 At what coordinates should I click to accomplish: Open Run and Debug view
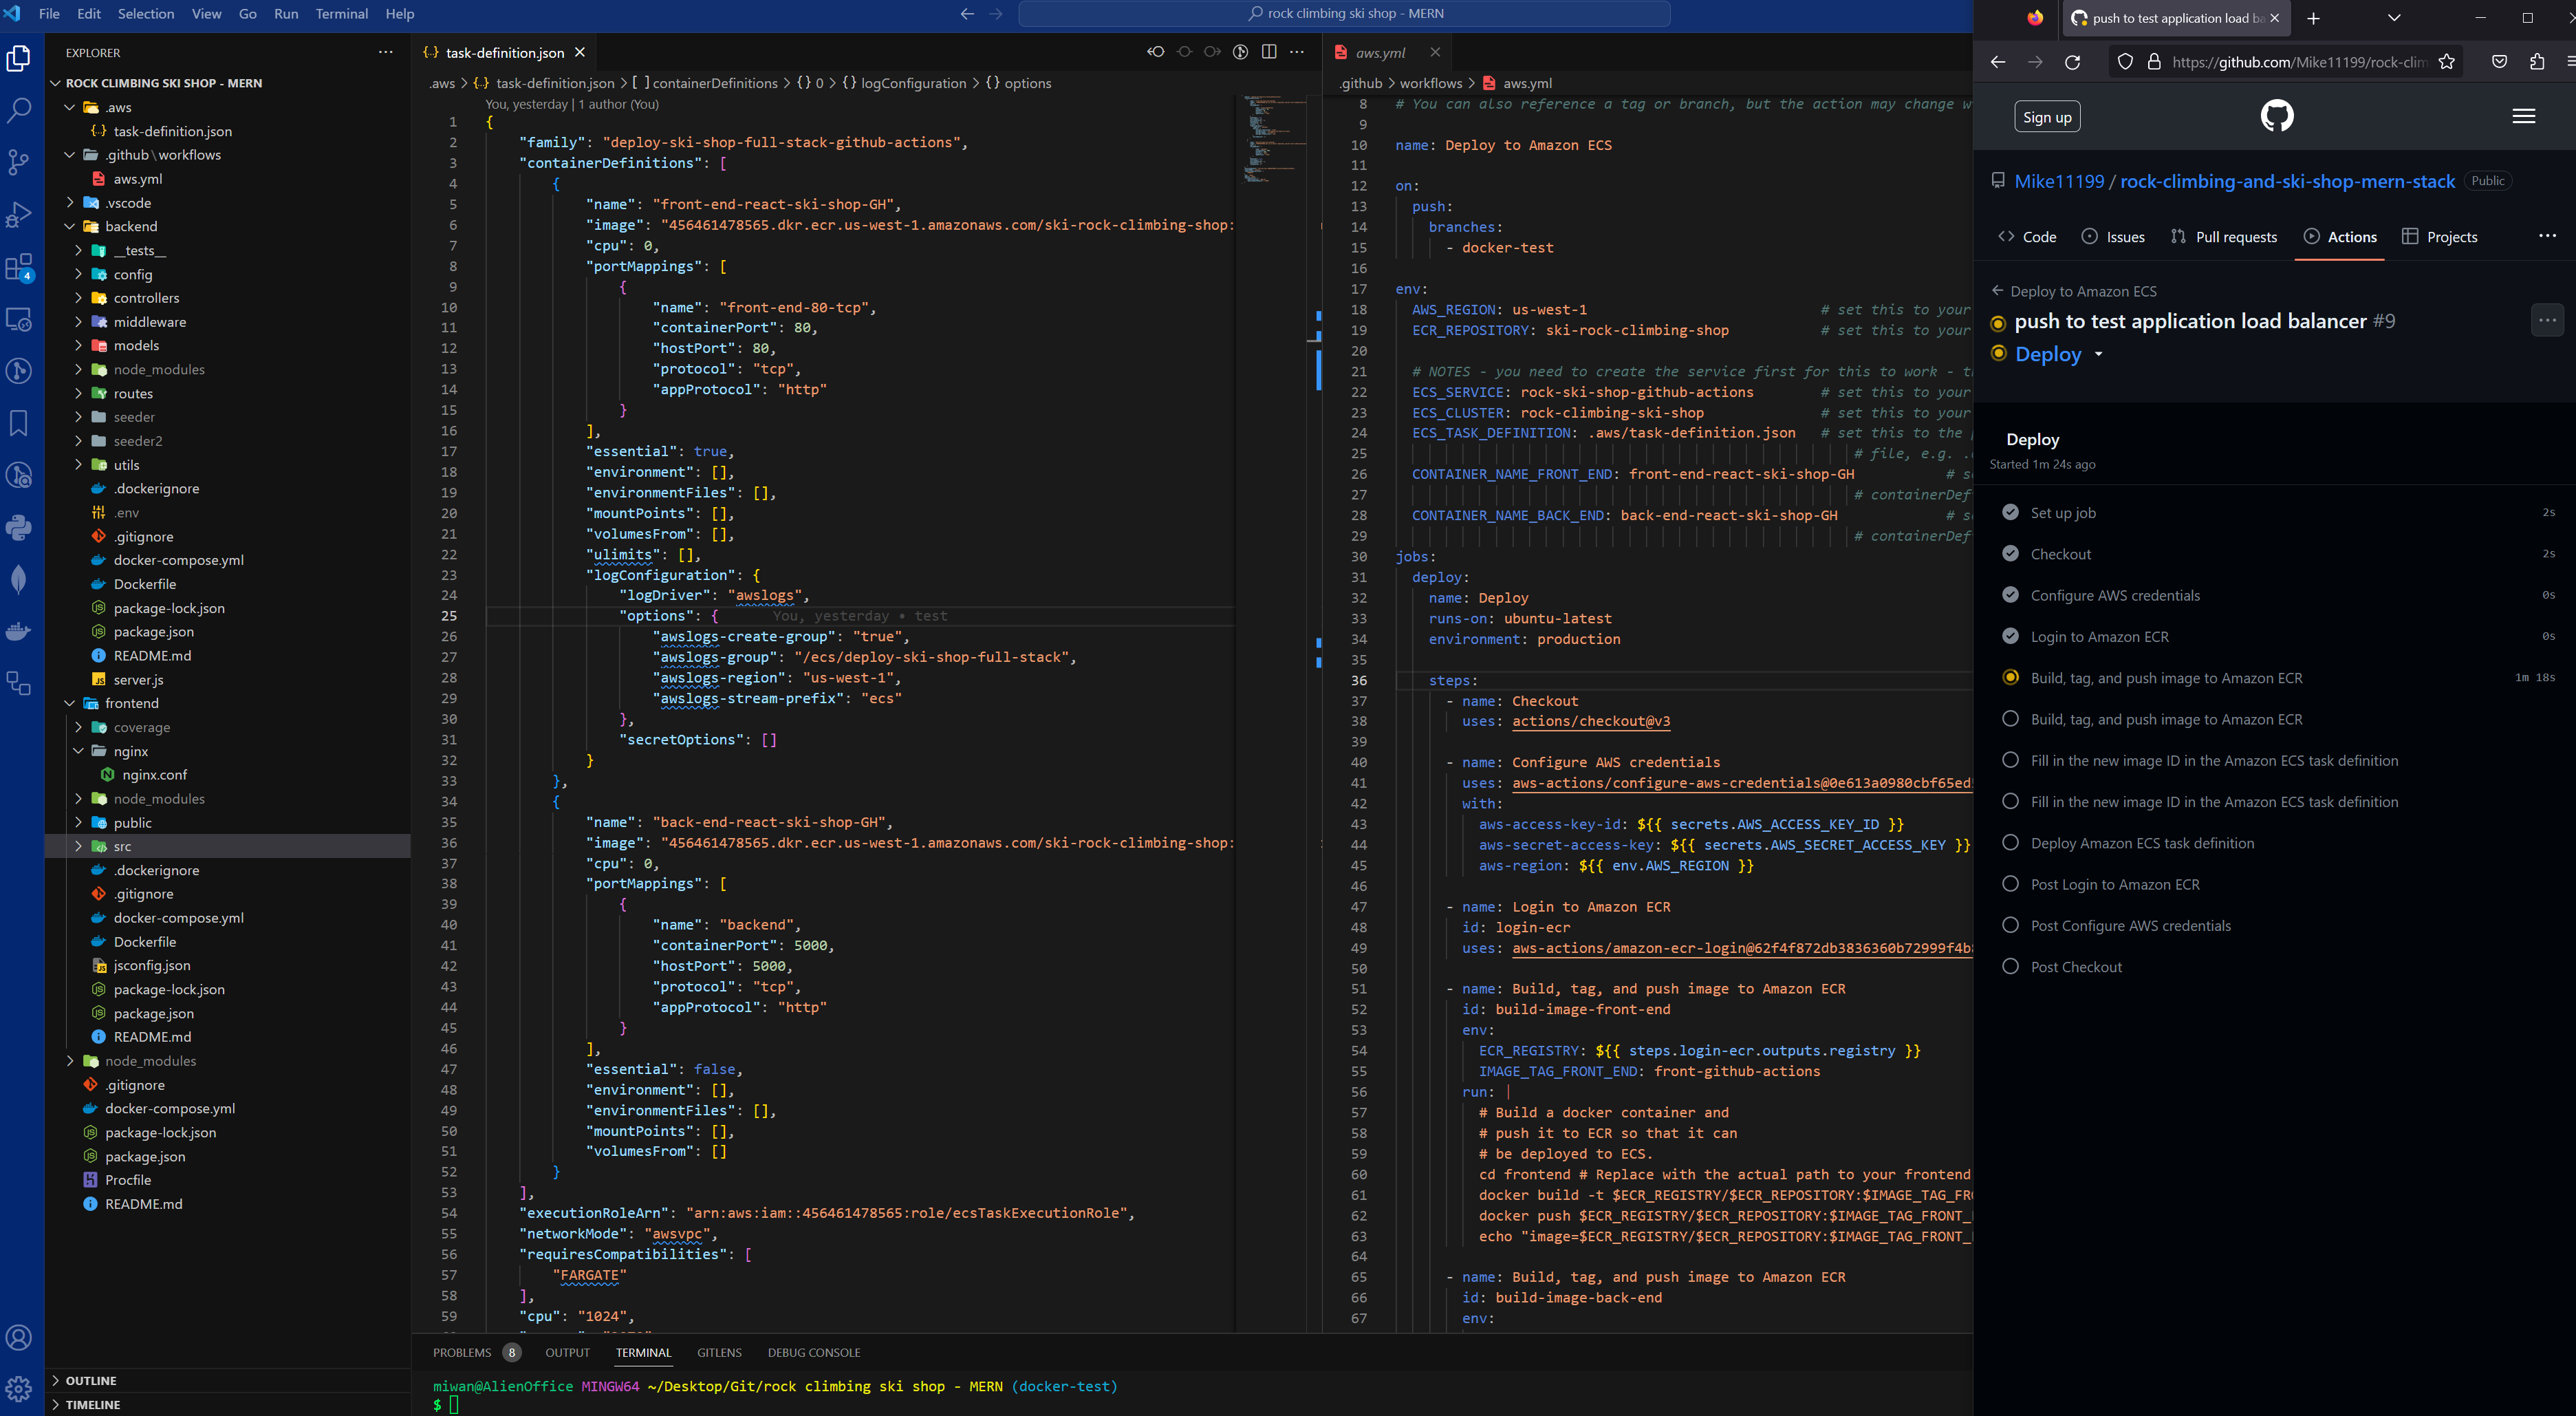(19, 214)
